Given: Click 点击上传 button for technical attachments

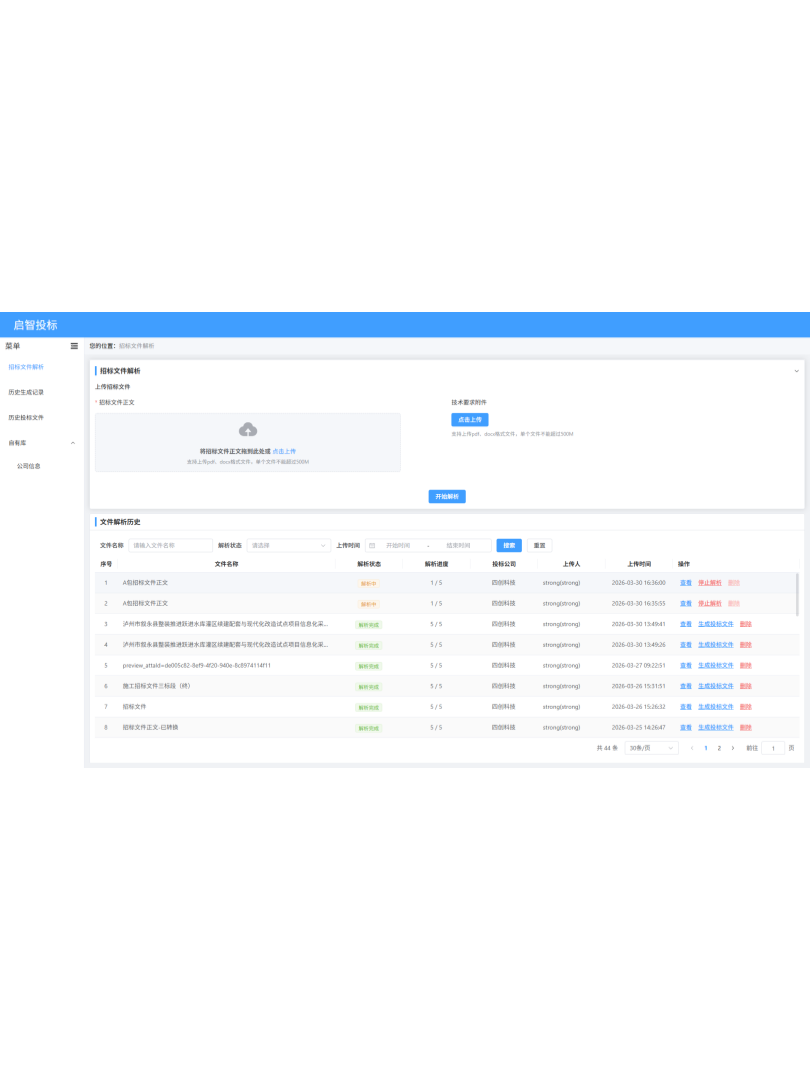Looking at the screenshot, I should click(470, 420).
